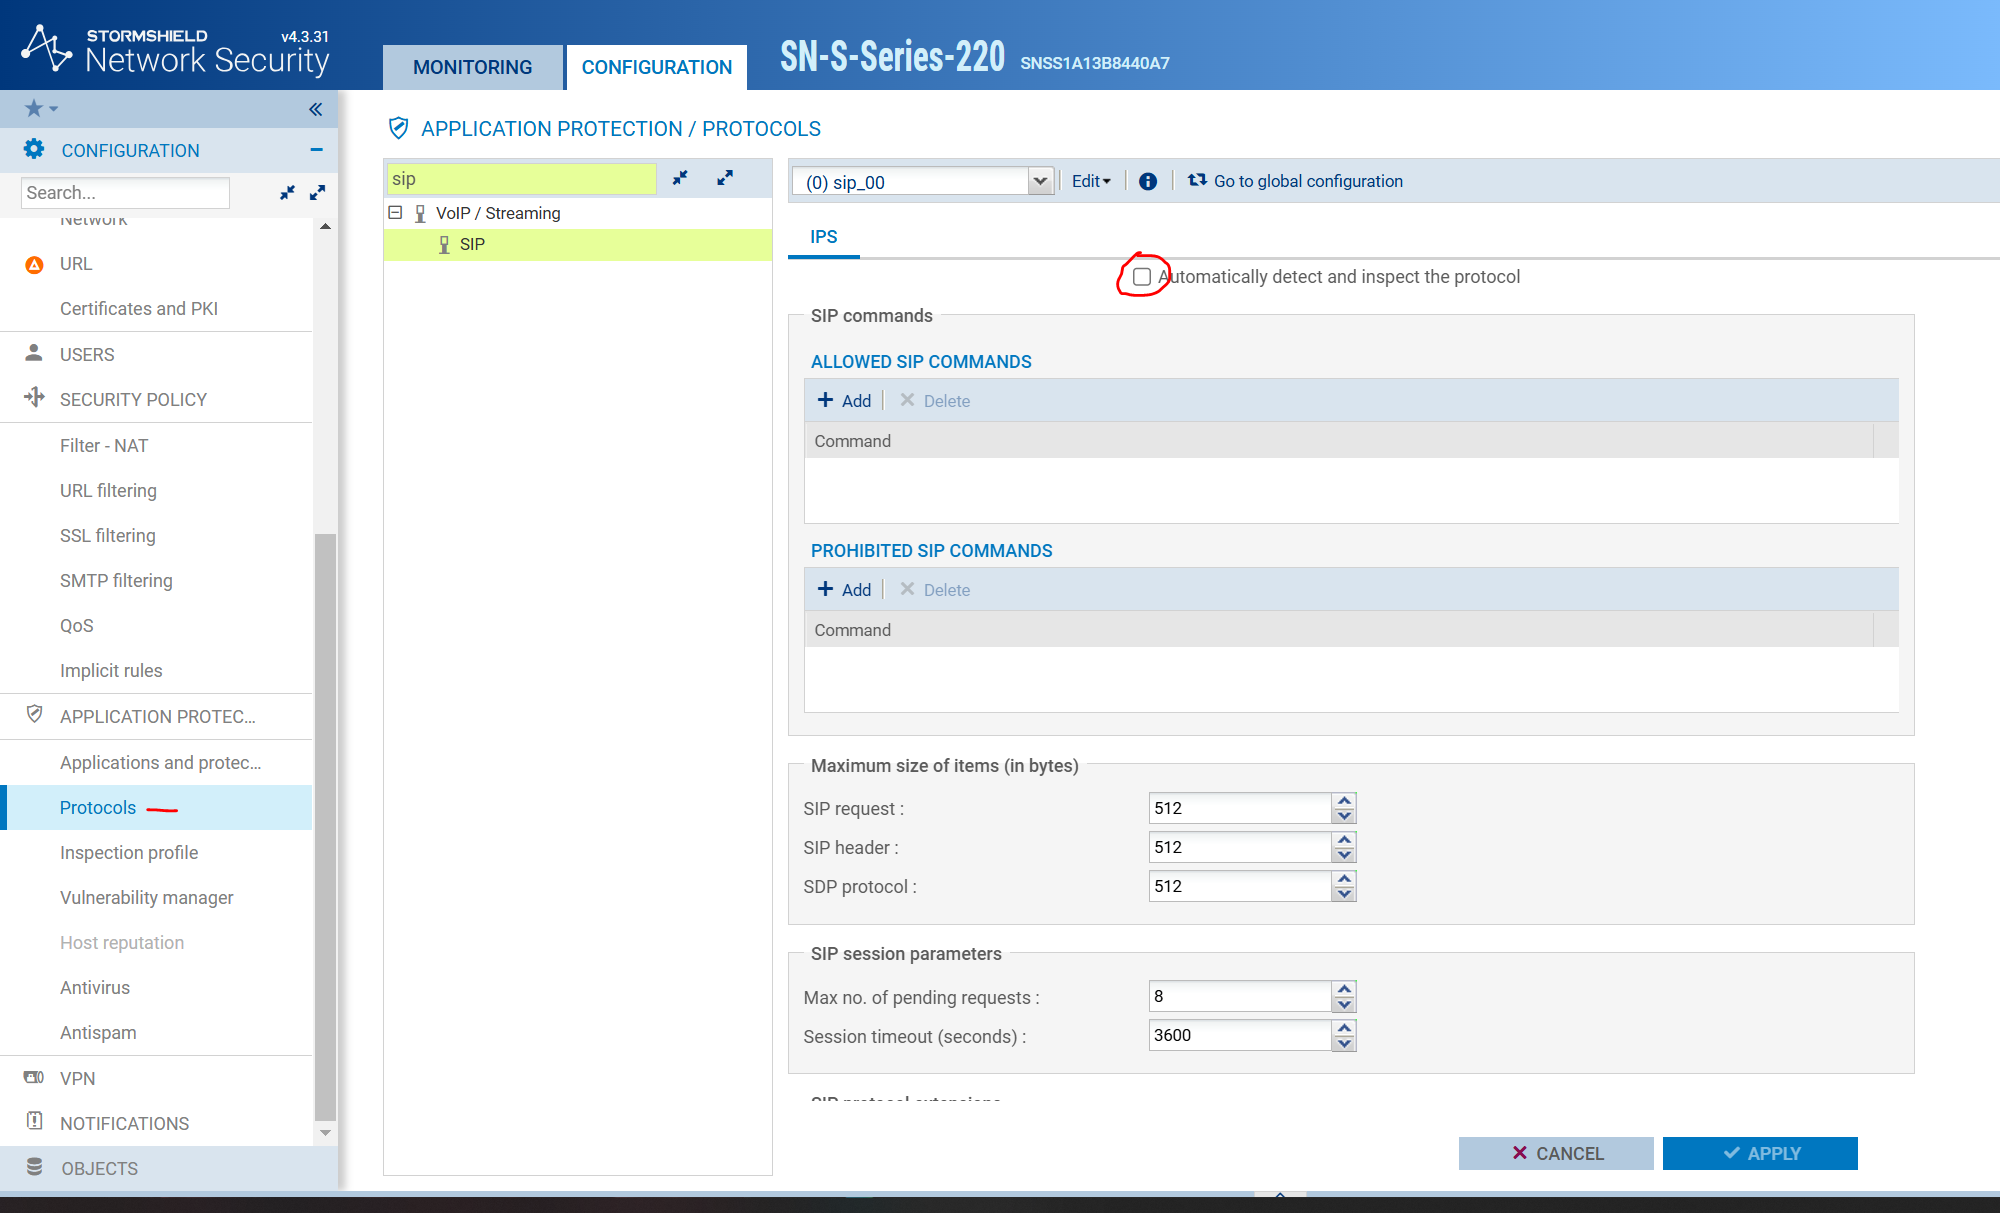Switch to the MONITORING tab
This screenshot has height=1213, width=2000.
(473, 67)
